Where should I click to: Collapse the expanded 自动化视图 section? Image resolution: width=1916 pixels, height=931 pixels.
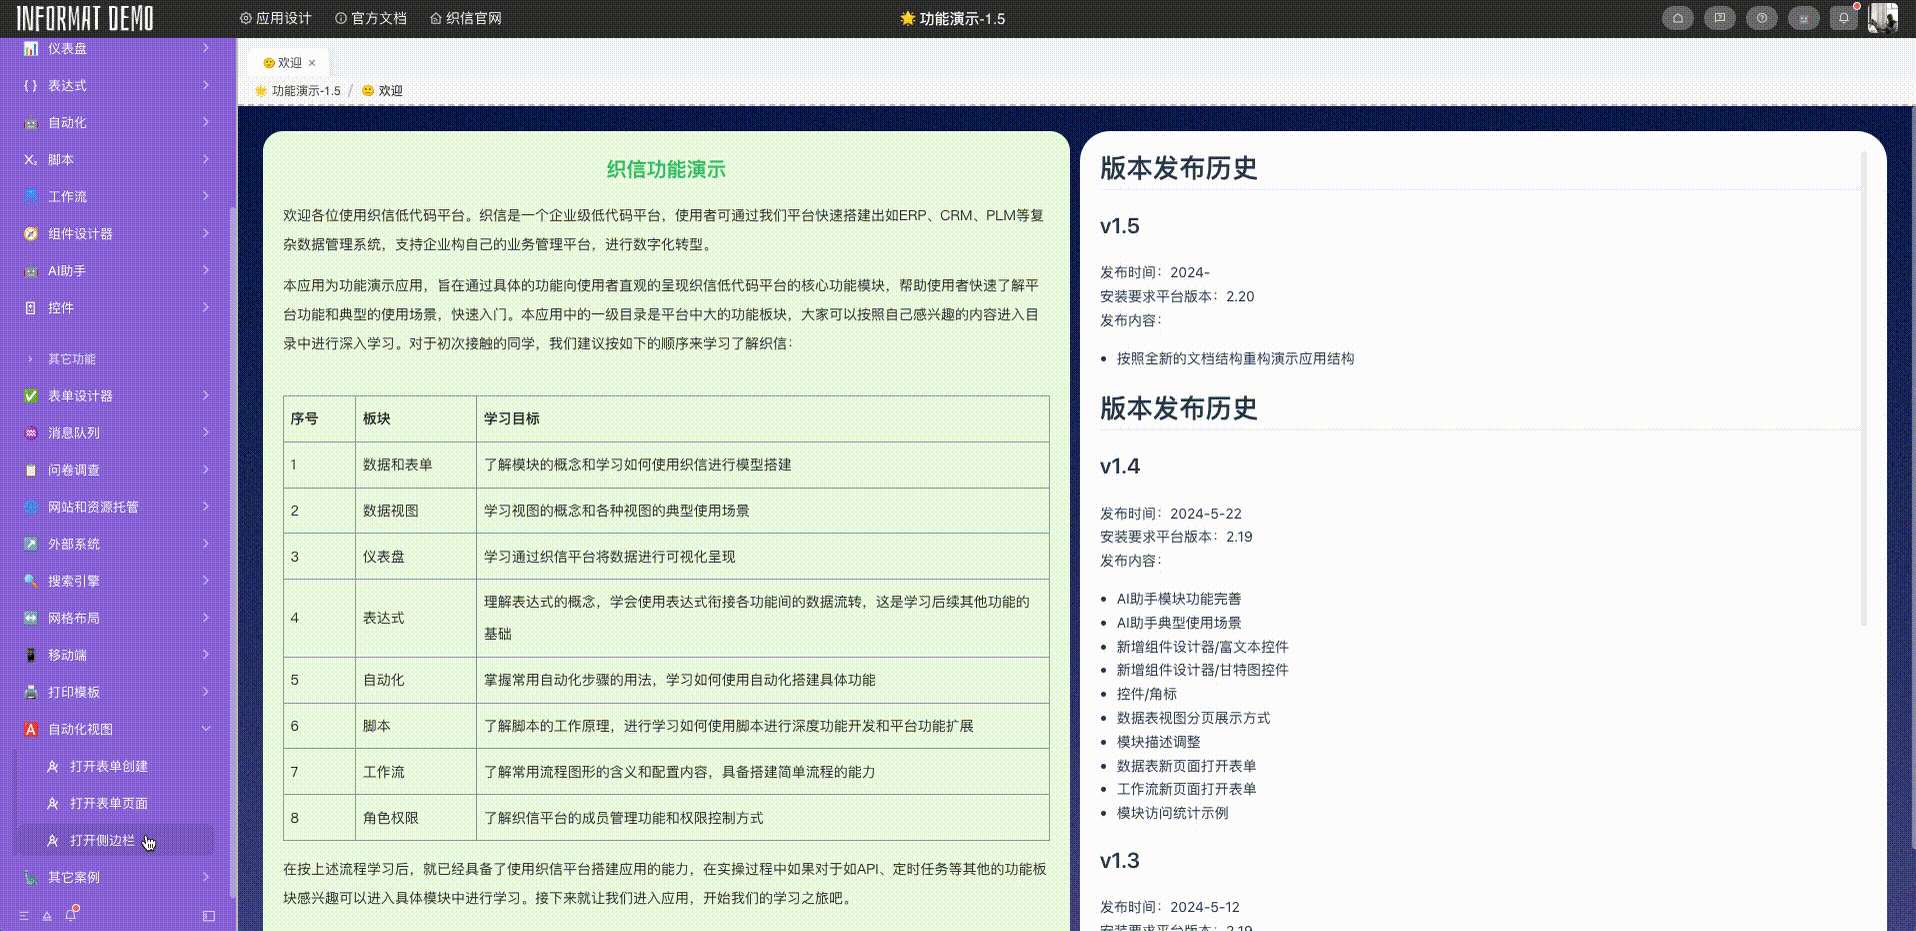click(x=207, y=728)
